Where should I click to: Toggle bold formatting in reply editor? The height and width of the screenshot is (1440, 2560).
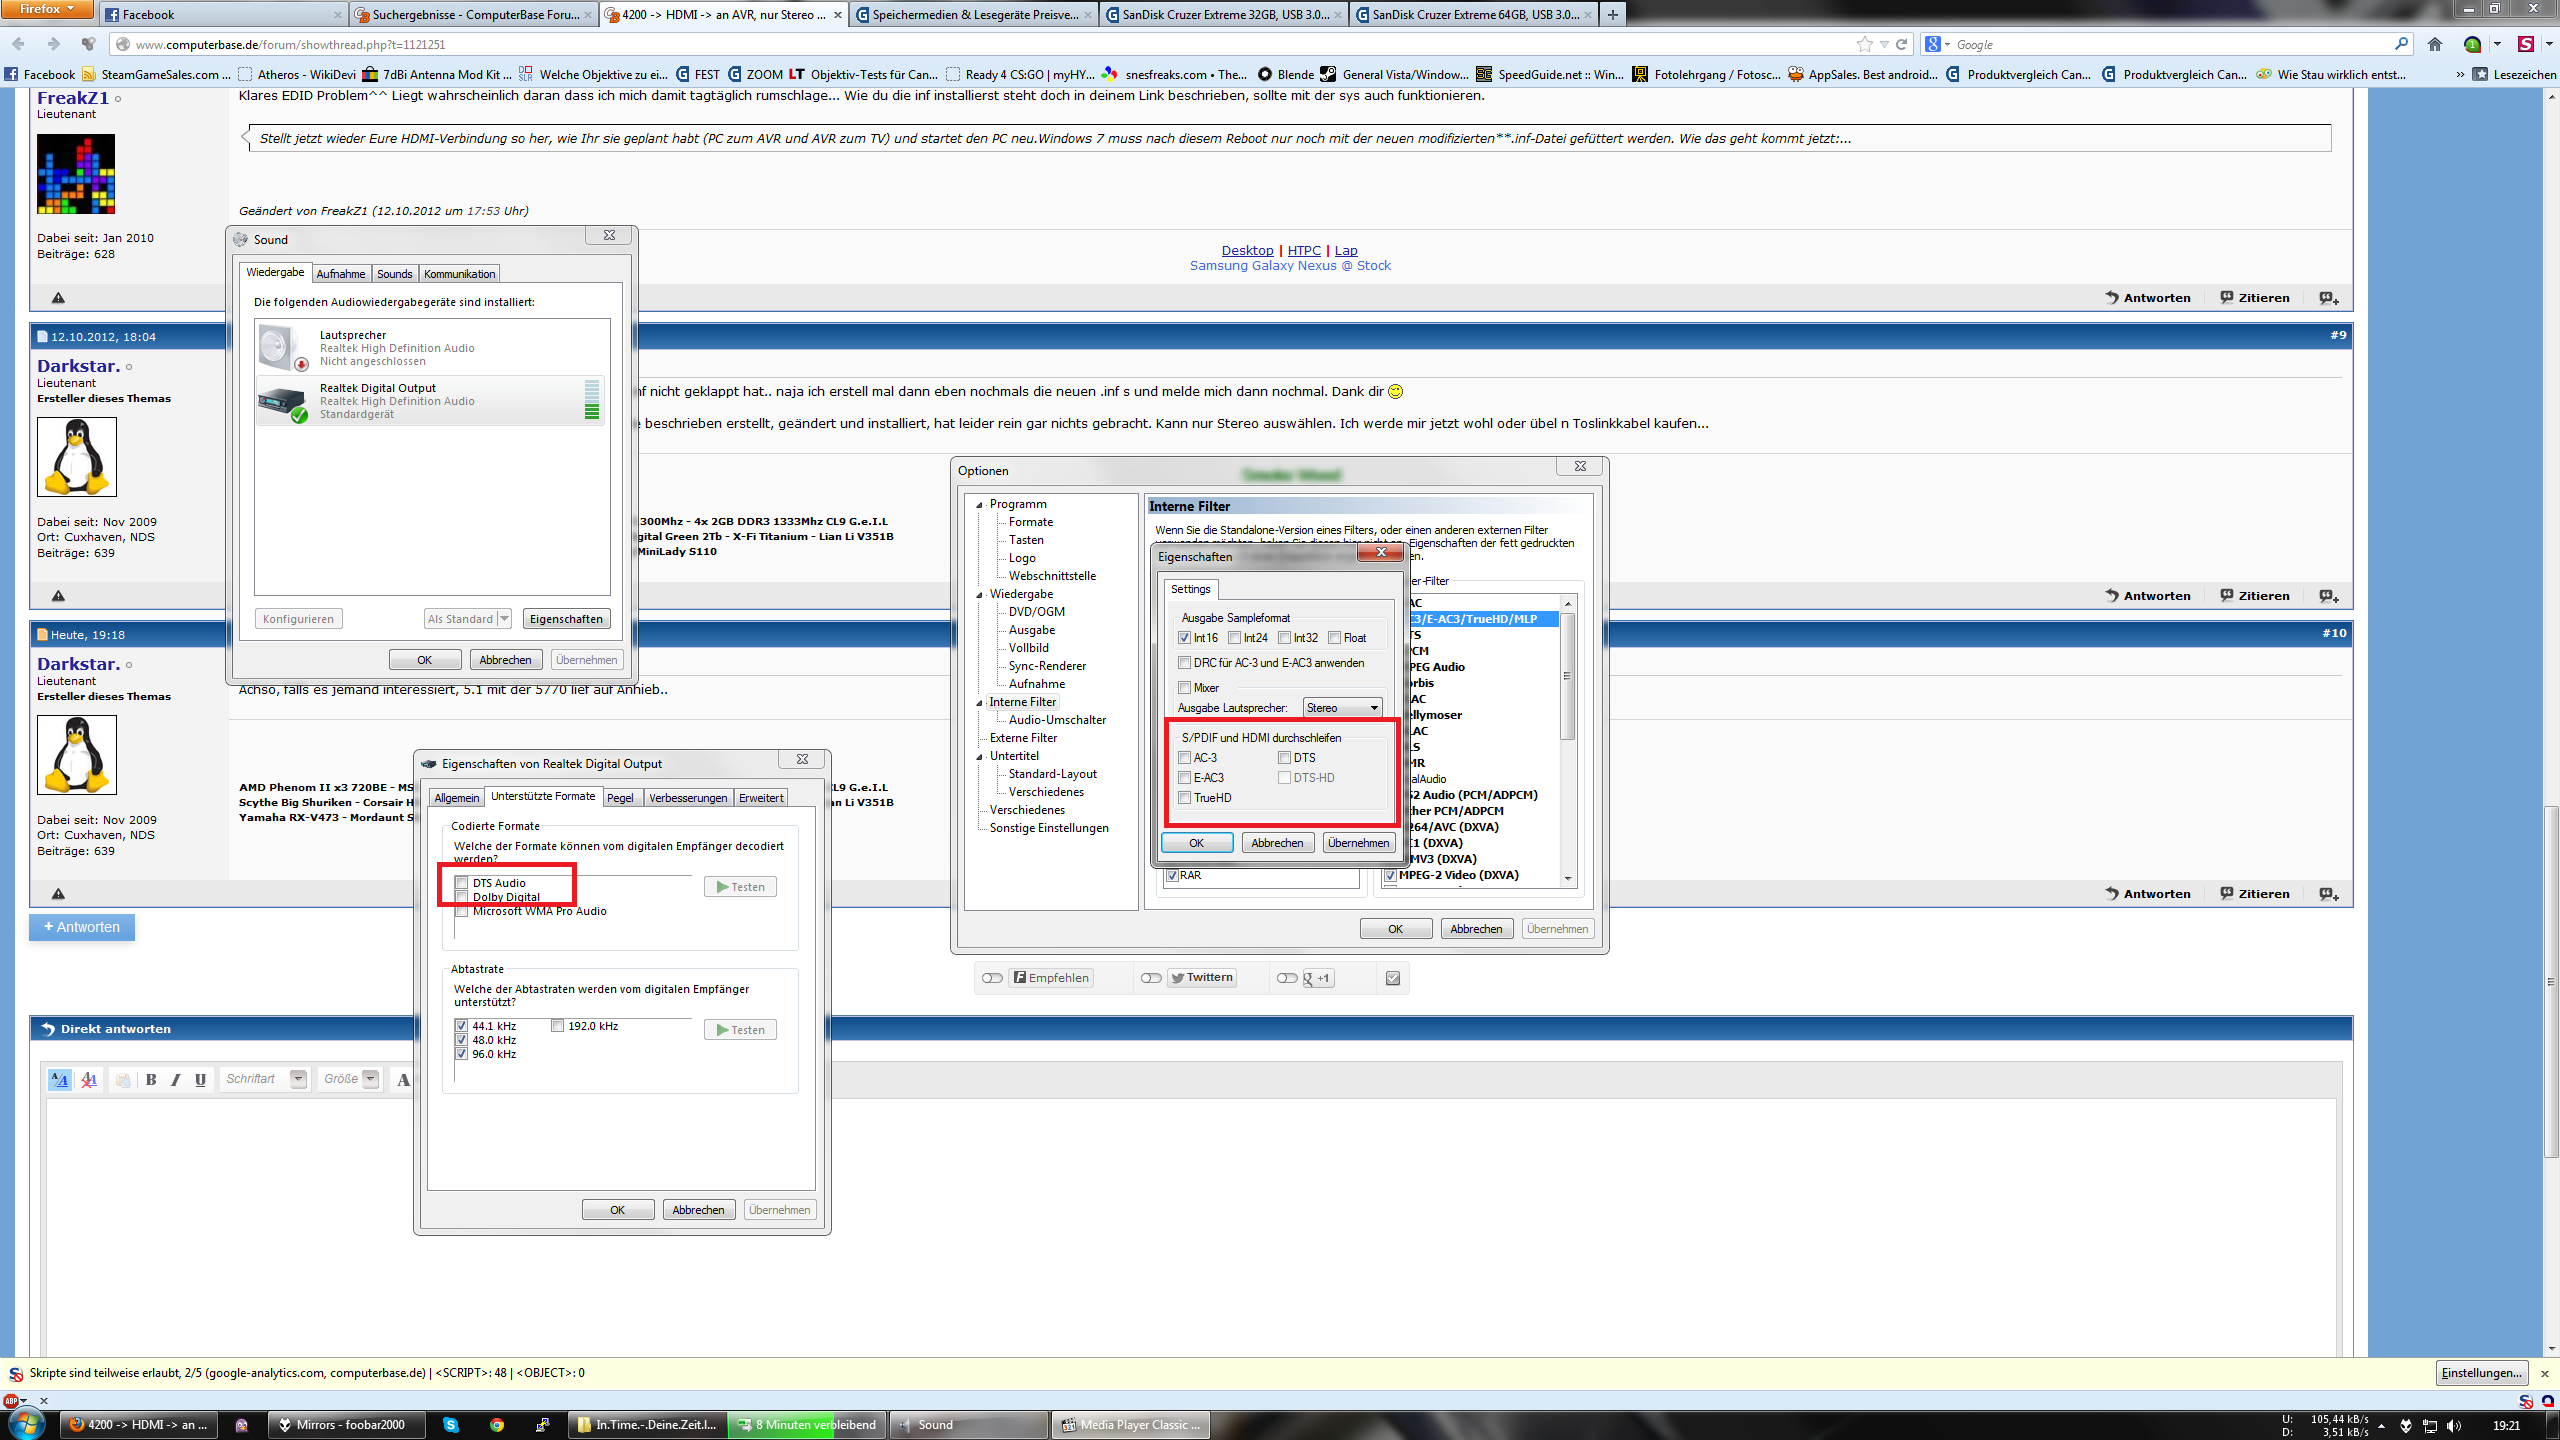(x=151, y=1079)
